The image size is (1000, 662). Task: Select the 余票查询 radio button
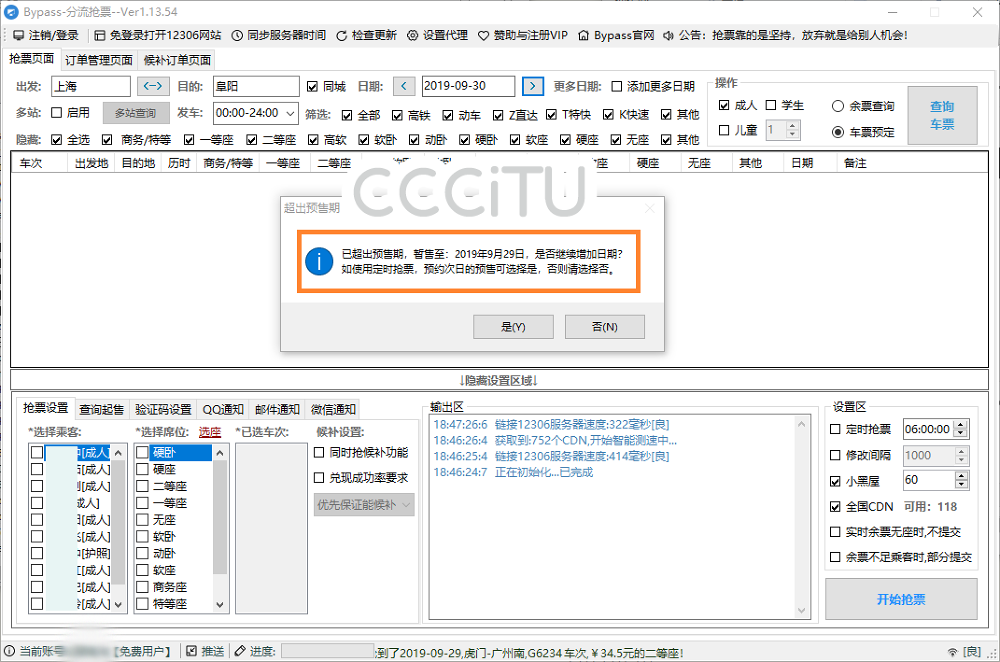point(838,106)
